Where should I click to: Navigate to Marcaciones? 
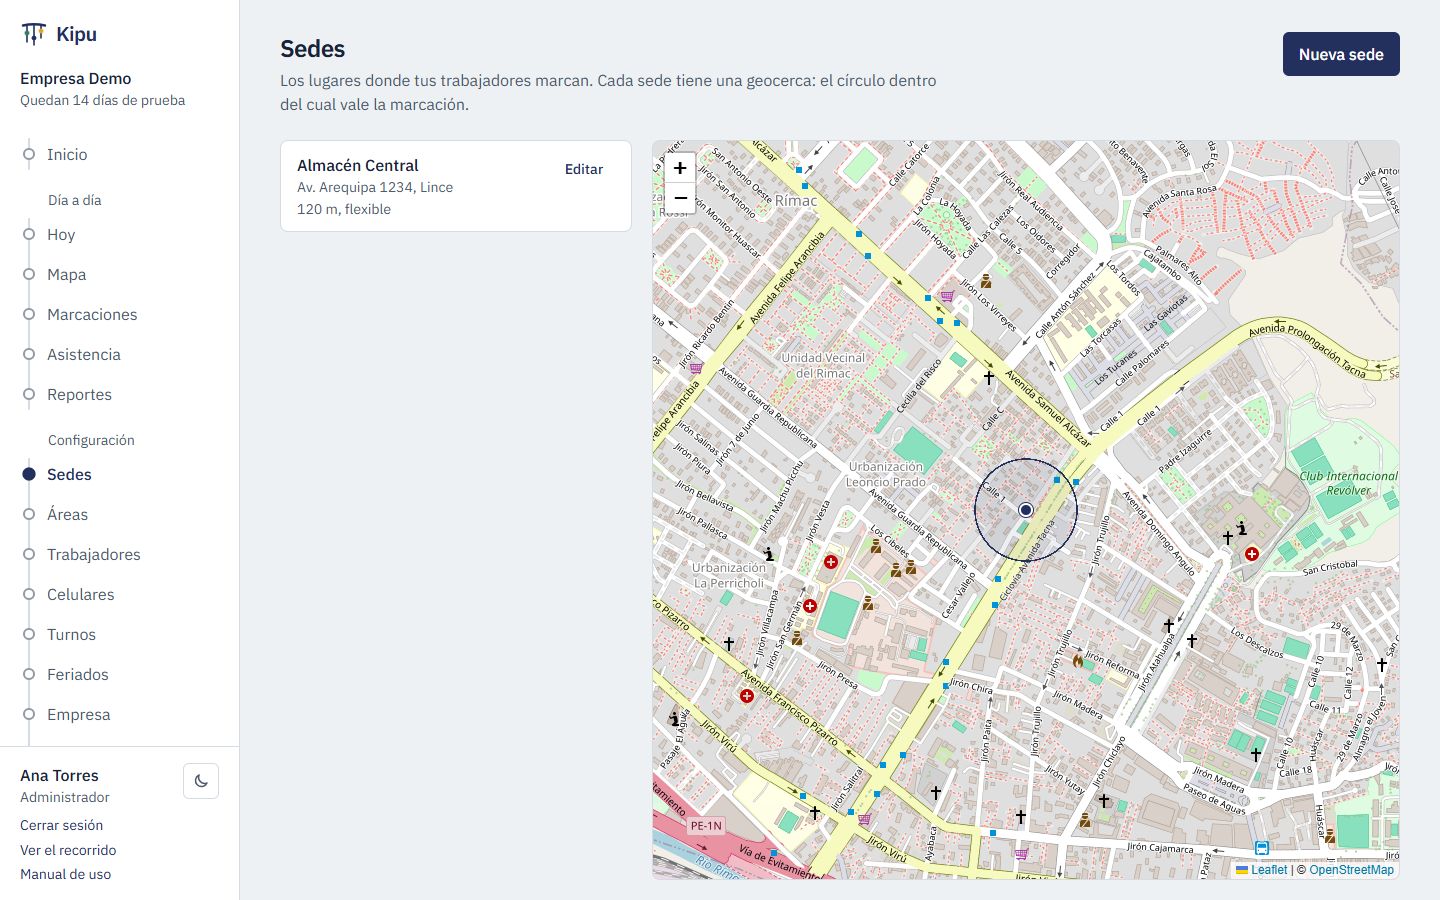click(92, 314)
